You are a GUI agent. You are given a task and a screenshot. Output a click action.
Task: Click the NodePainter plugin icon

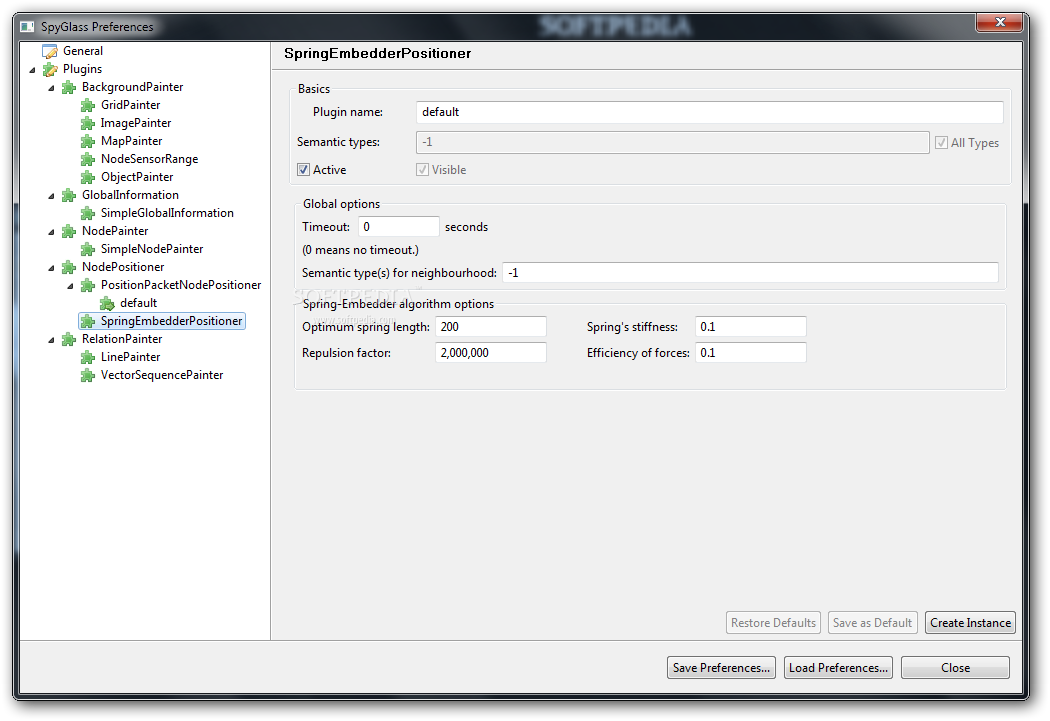[x=68, y=231]
